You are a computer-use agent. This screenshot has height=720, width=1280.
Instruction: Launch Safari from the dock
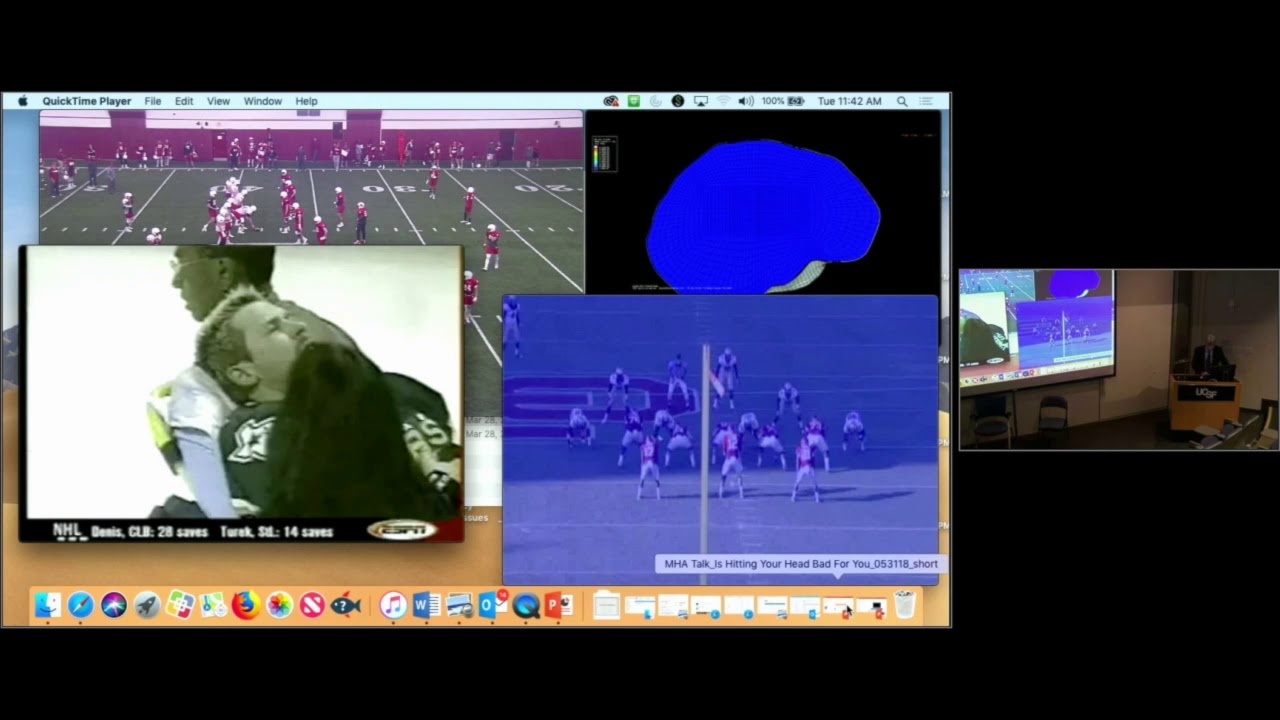pos(81,605)
